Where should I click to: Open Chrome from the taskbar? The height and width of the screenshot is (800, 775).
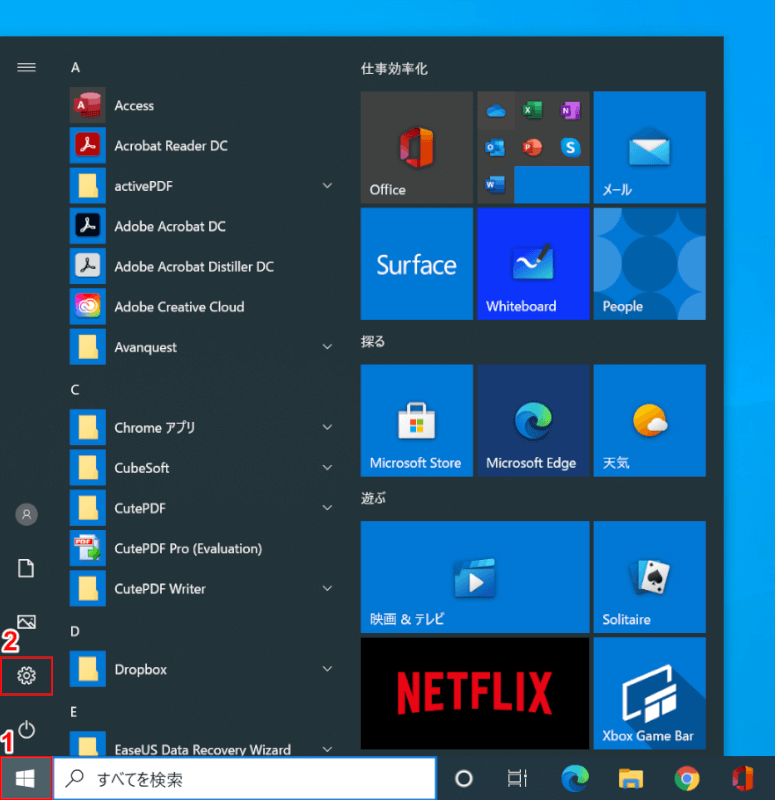click(687, 779)
